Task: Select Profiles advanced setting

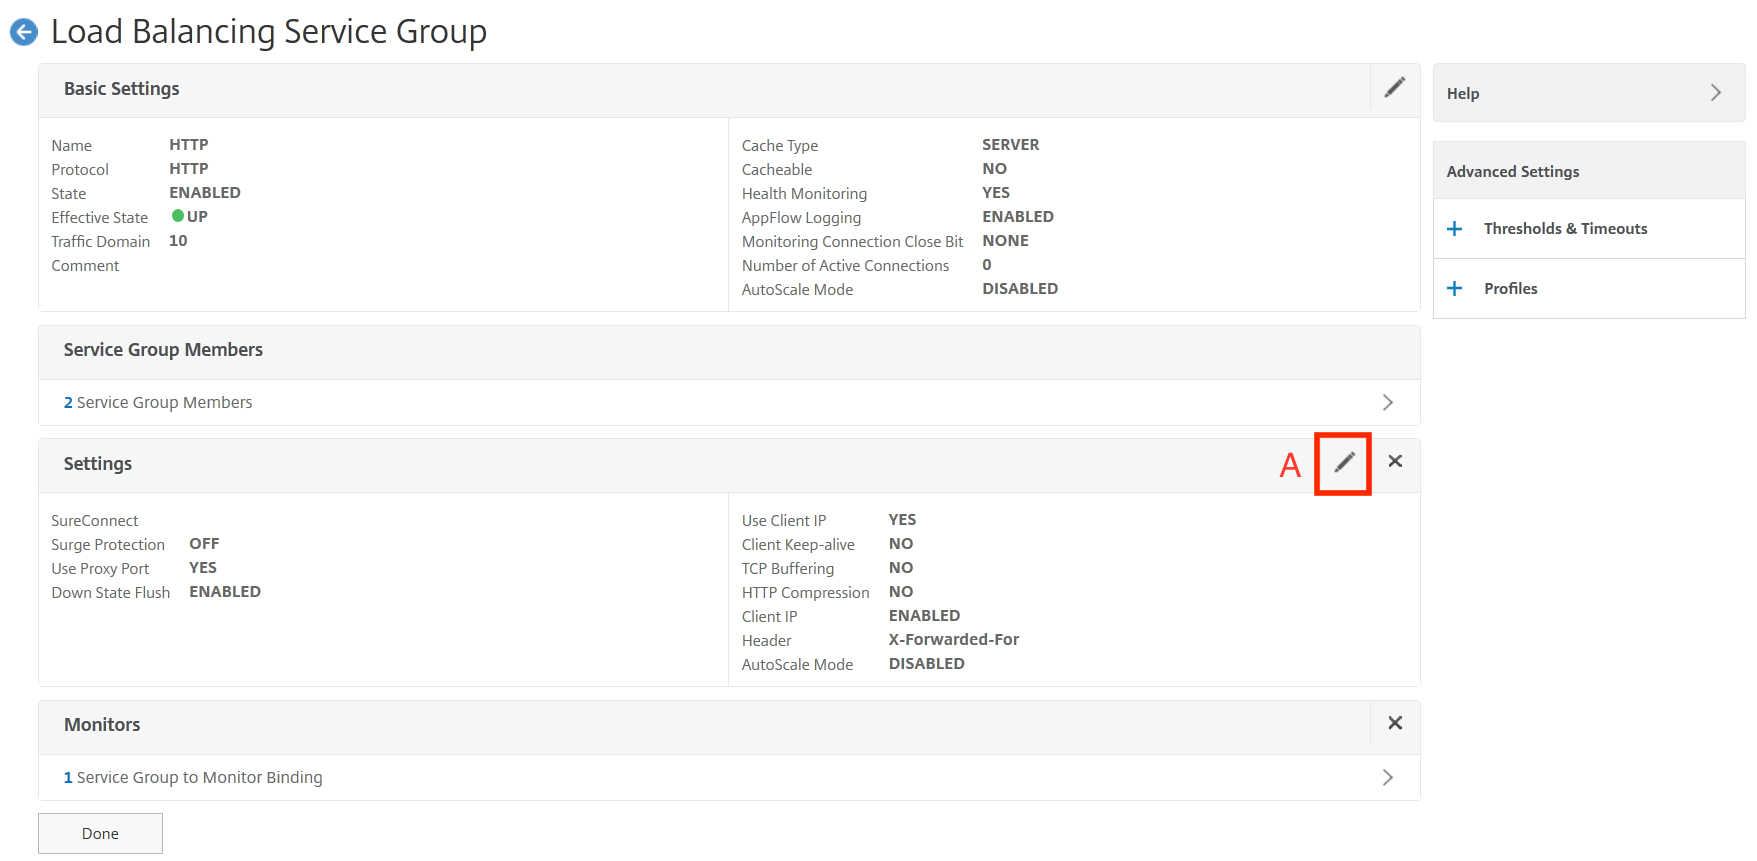Action: pyautogui.click(x=1510, y=289)
